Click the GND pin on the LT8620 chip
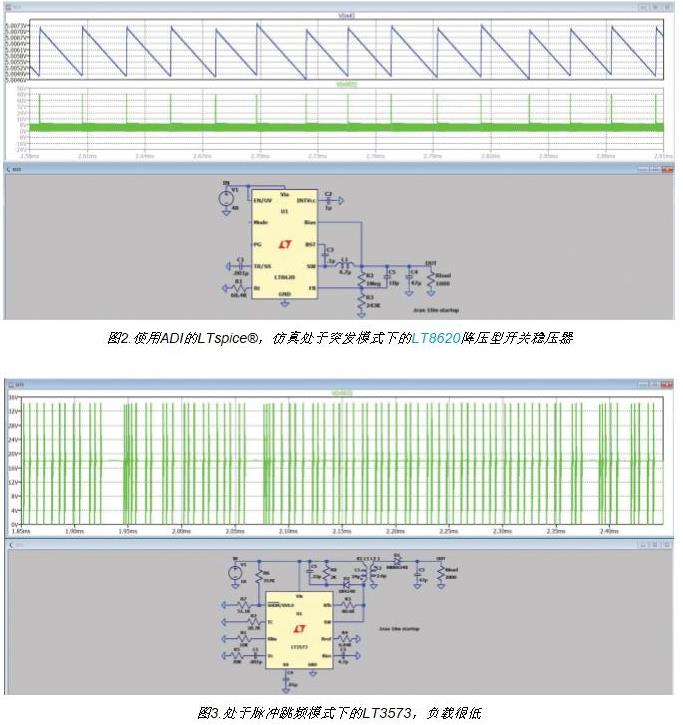Image resolution: width=683 pixels, height=725 pixels. point(286,294)
